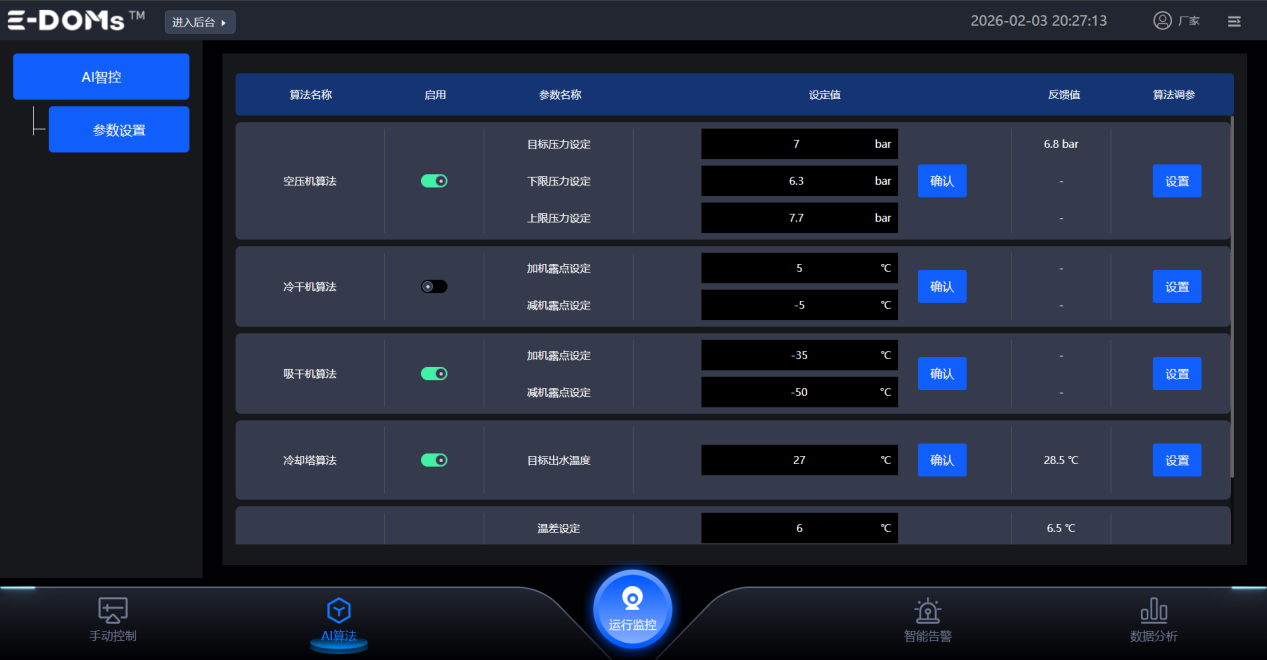Click the parameter table vertical scrollbar
The height and width of the screenshot is (660, 1267).
(x=1232, y=300)
